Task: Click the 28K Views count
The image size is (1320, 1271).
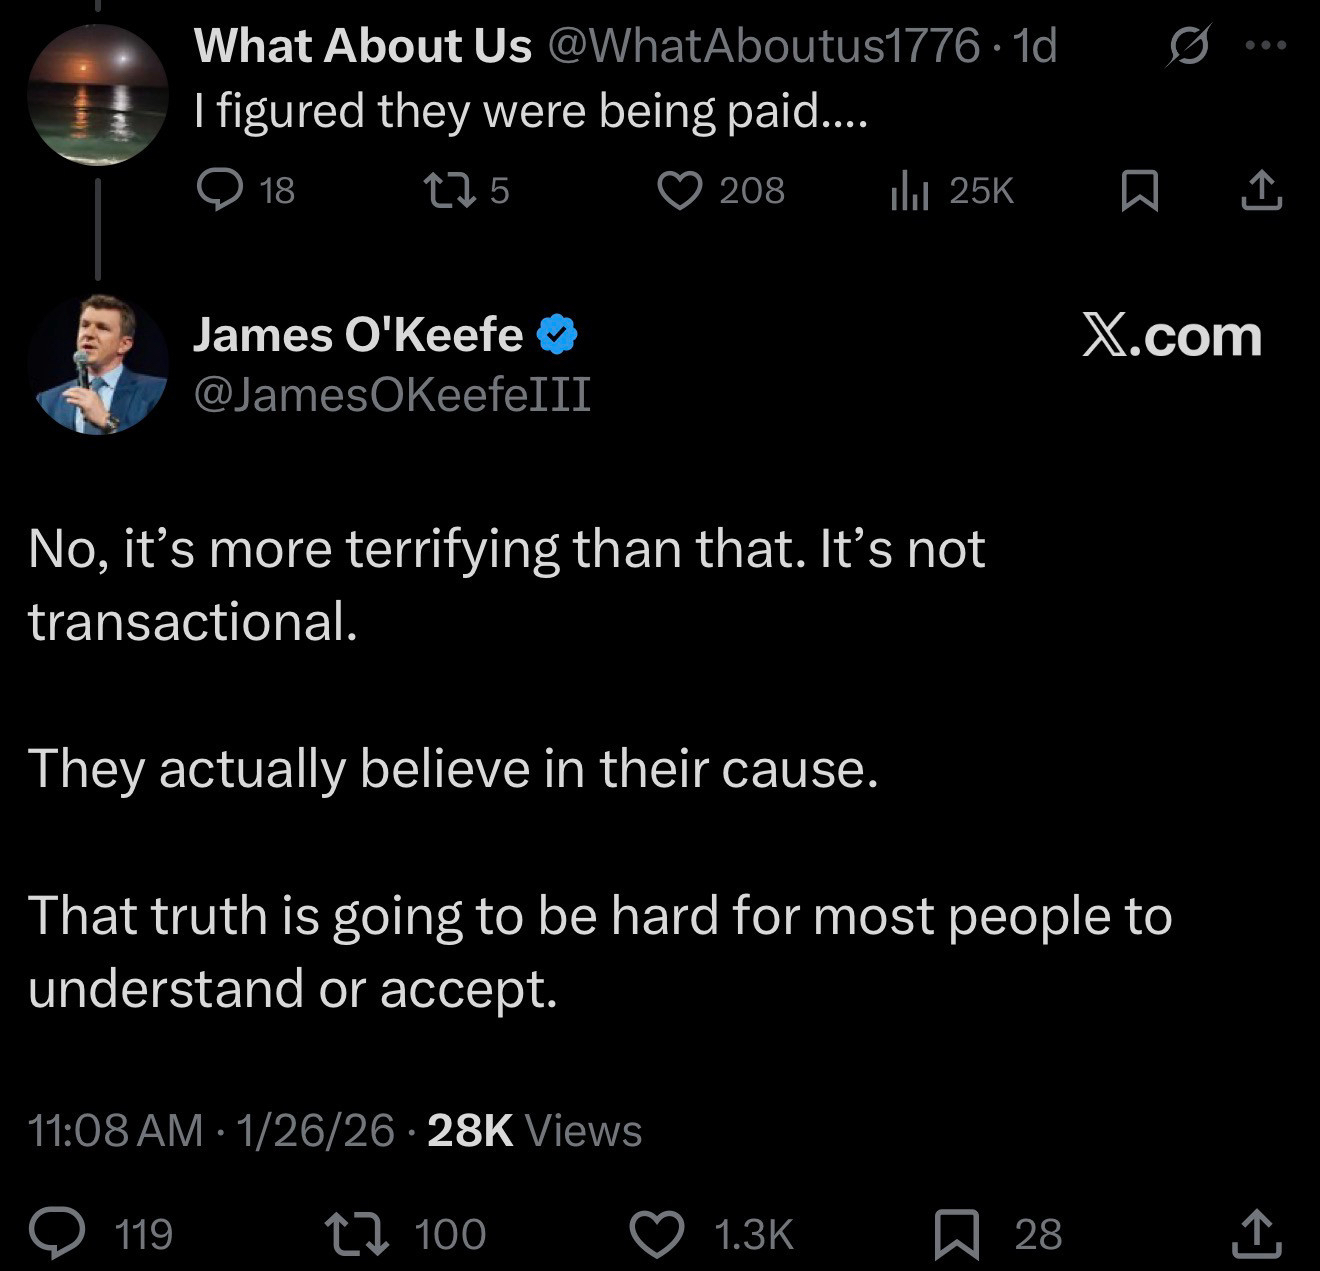Action: coord(534,1130)
